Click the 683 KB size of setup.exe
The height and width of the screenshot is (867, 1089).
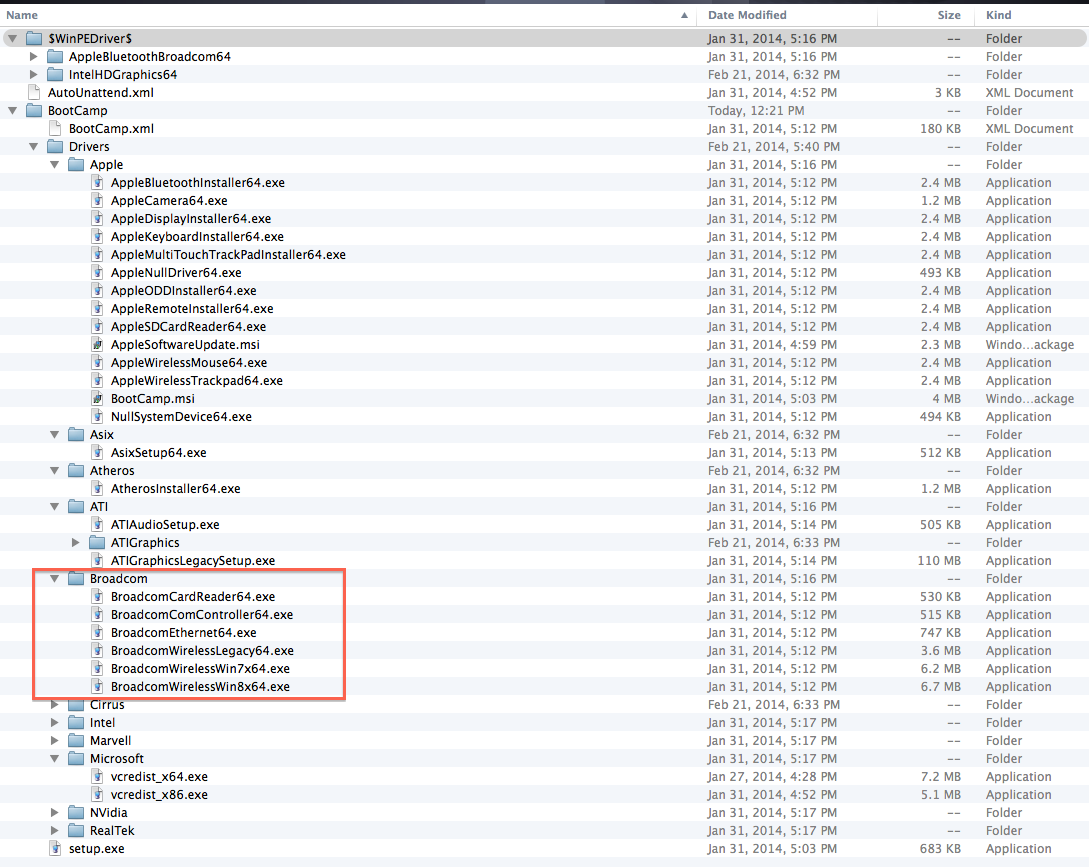940,848
